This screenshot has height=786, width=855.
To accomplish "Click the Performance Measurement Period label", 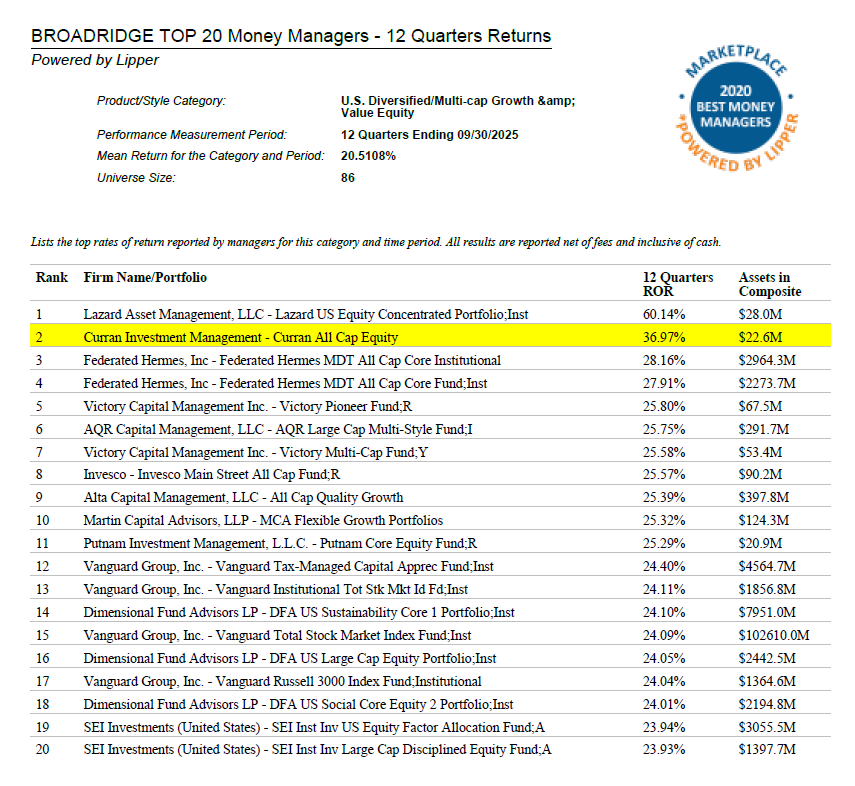I will [191, 135].
